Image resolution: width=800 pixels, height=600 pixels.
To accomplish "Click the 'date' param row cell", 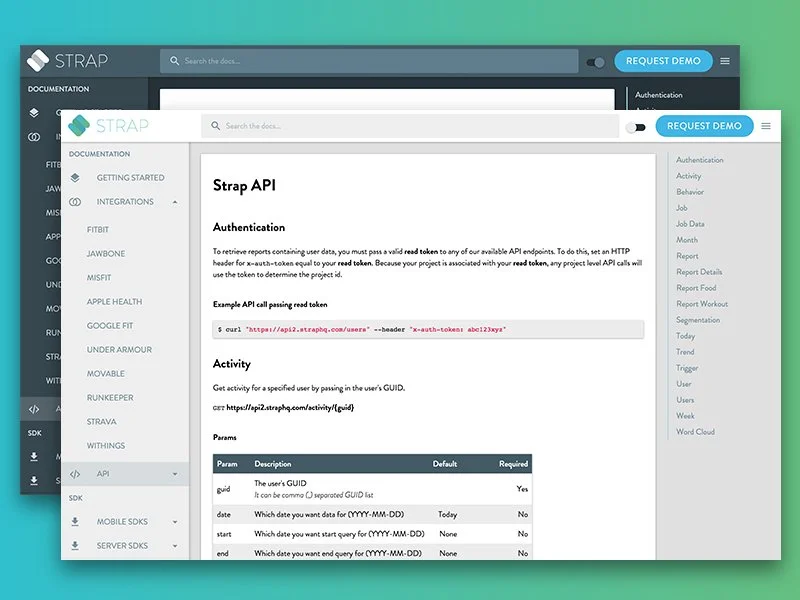I will [x=223, y=514].
